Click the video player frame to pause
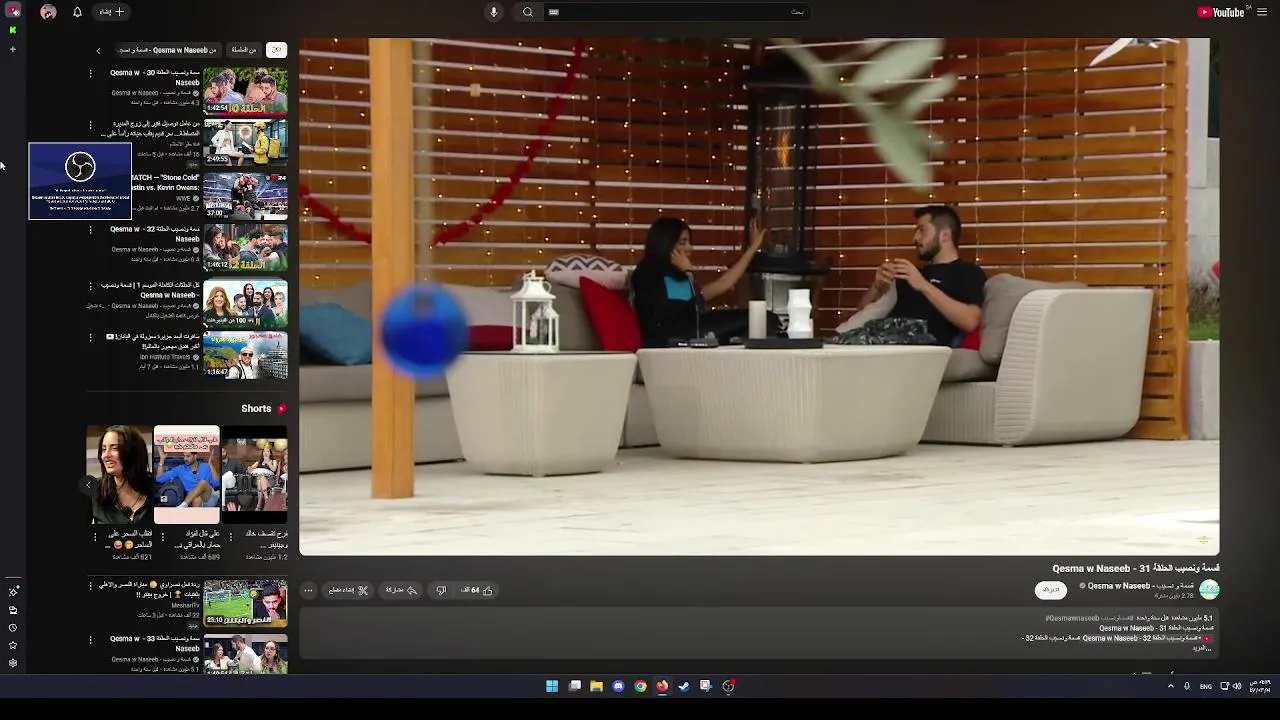The width and height of the screenshot is (1280, 720). click(759, 297)
